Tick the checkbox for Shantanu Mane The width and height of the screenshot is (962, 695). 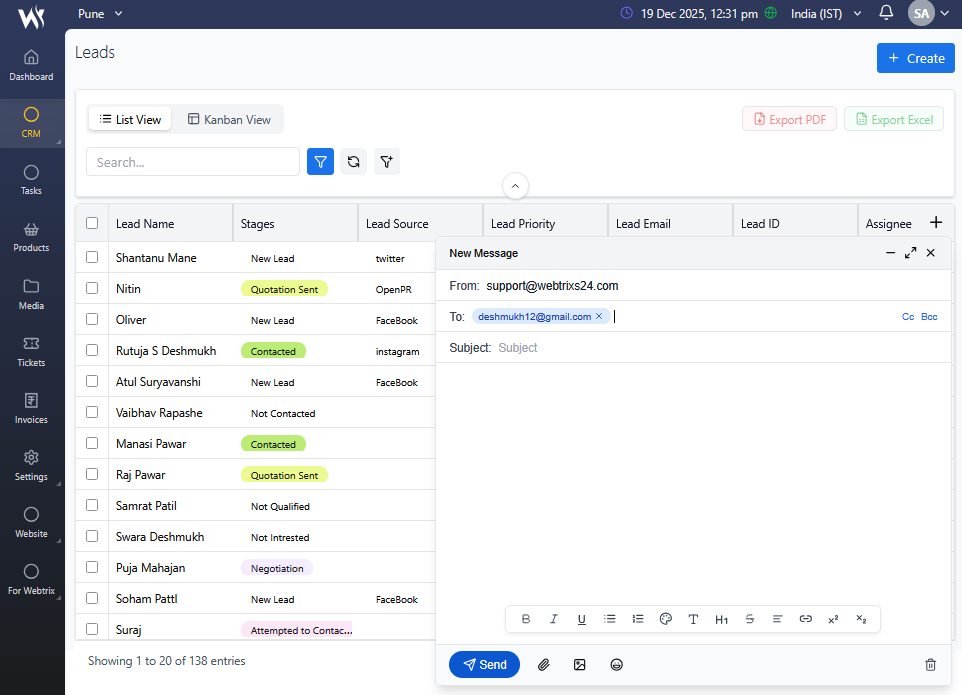[92, 258]
